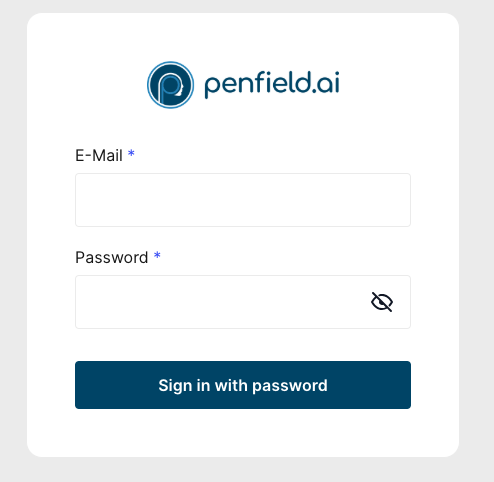Image resolution: width=494 pixels, height=482 pixels.
Task: Click the E-Mail field label
Action: pos(99,155)
